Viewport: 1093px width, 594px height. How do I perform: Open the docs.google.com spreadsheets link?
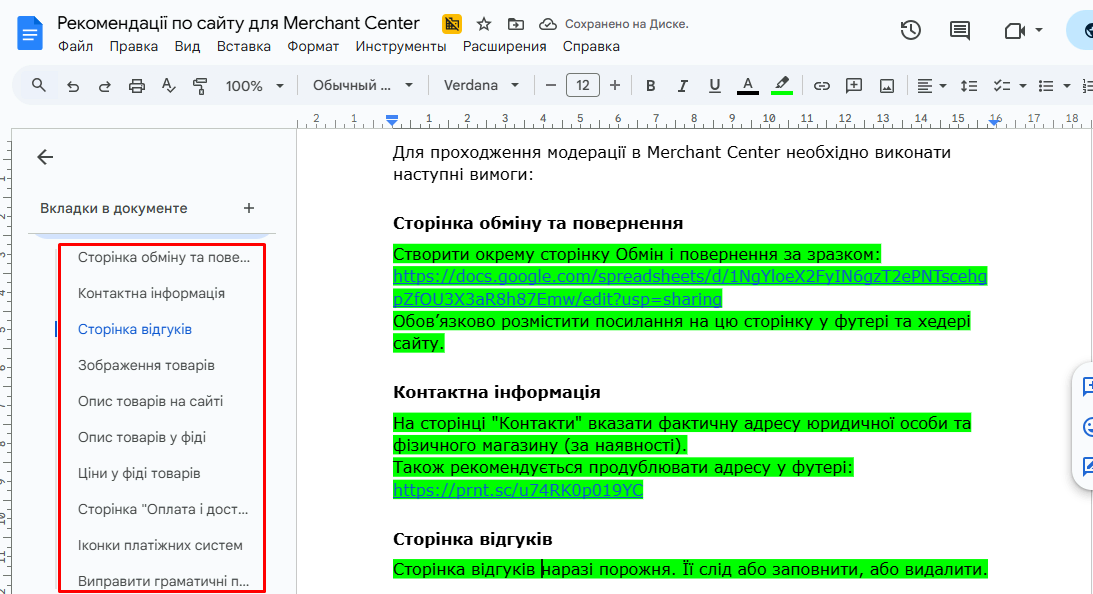pyautogui.click(x=690, y=288)
